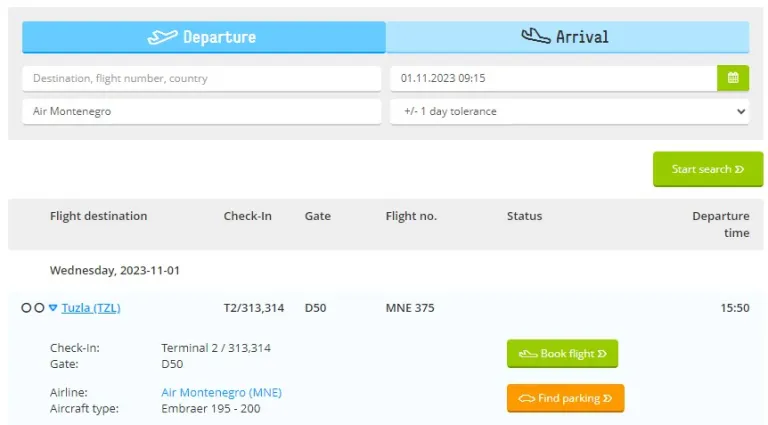Image resolution: width=768 pixels, height=425 pixels.
Task: Click the T2/313,314 check-in cell
Action: click(x=254, y=308)
